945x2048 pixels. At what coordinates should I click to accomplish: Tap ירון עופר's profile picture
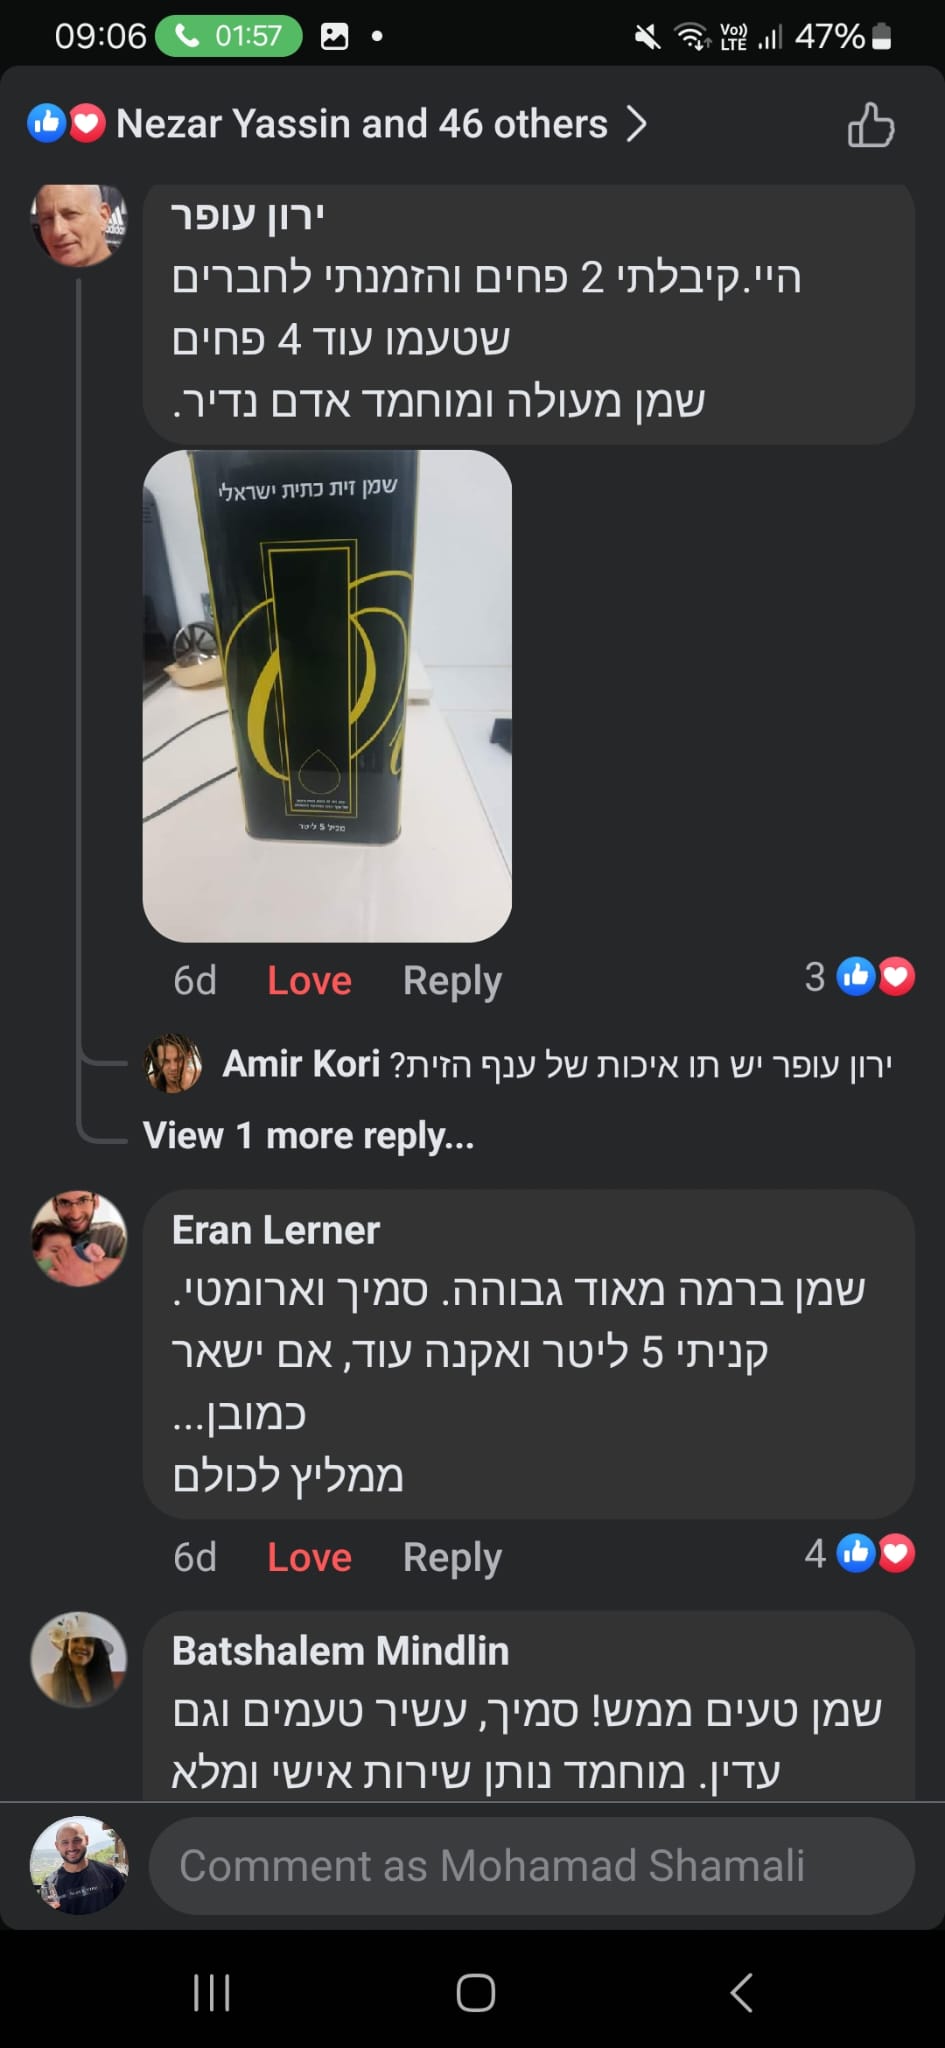79,226
